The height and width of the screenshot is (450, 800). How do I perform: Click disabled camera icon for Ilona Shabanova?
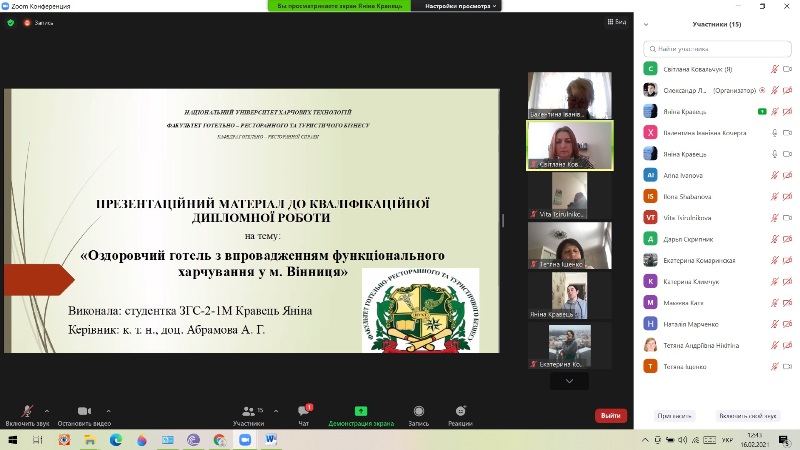(x=787, y=196)
